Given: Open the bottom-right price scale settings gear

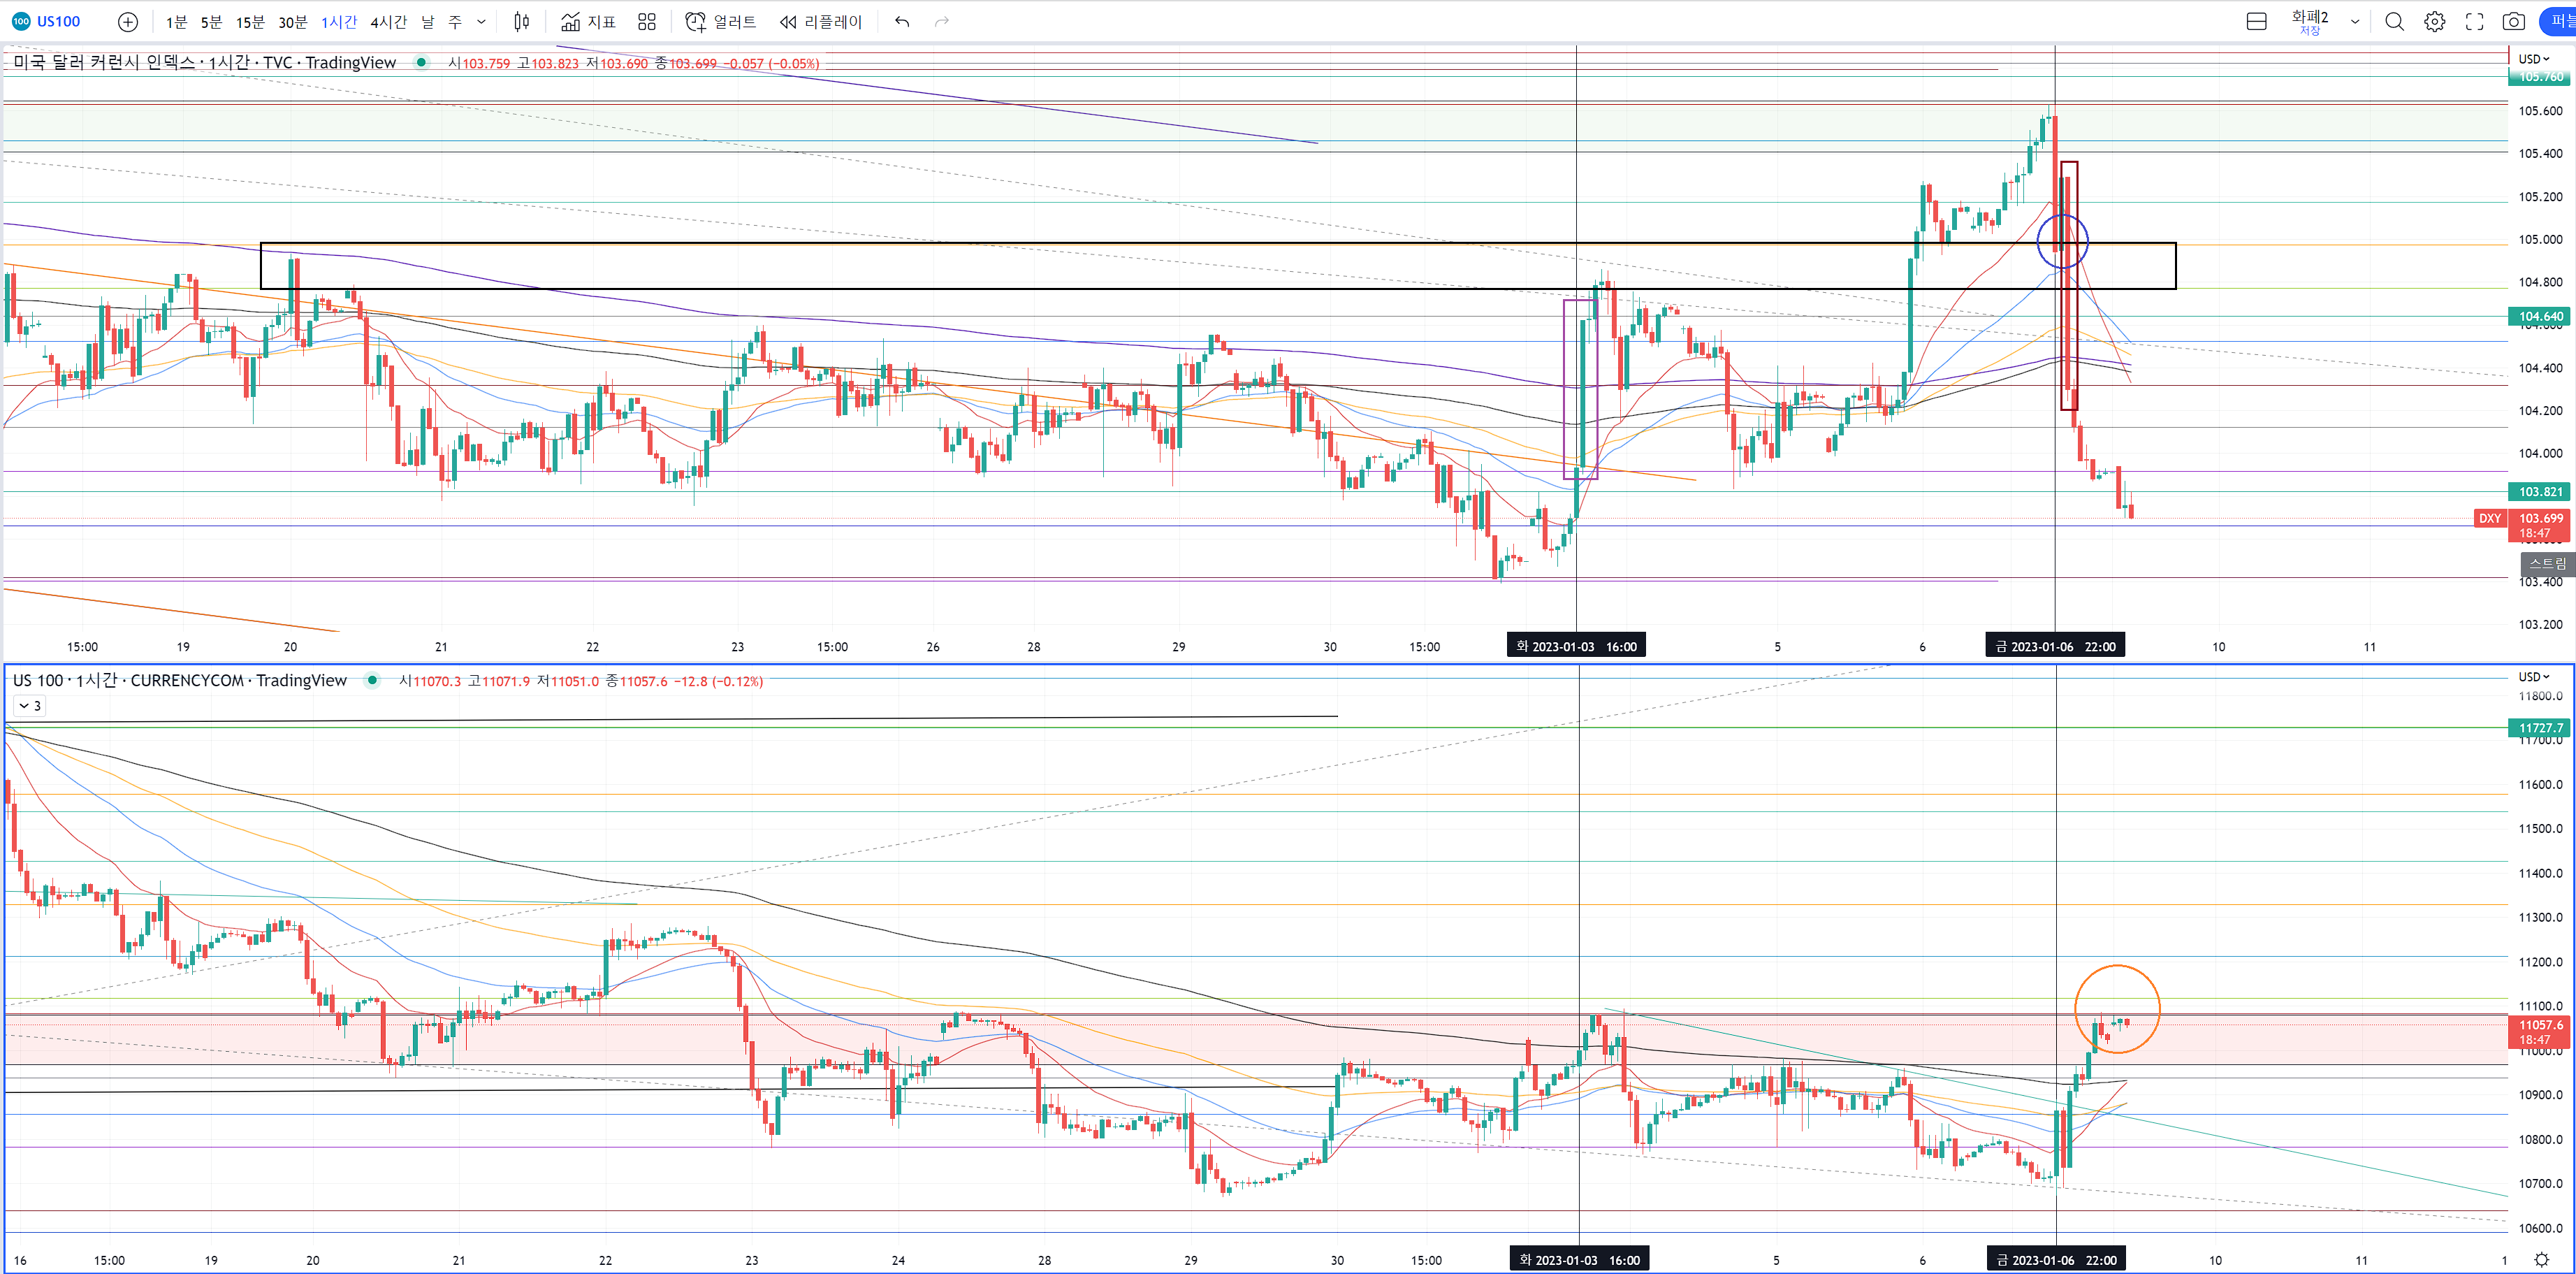Looking at the screenshot, I should 2541,1260.
